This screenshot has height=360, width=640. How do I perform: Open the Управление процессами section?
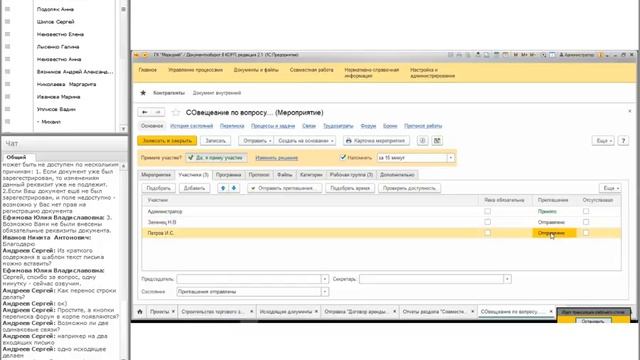[195, 70]
